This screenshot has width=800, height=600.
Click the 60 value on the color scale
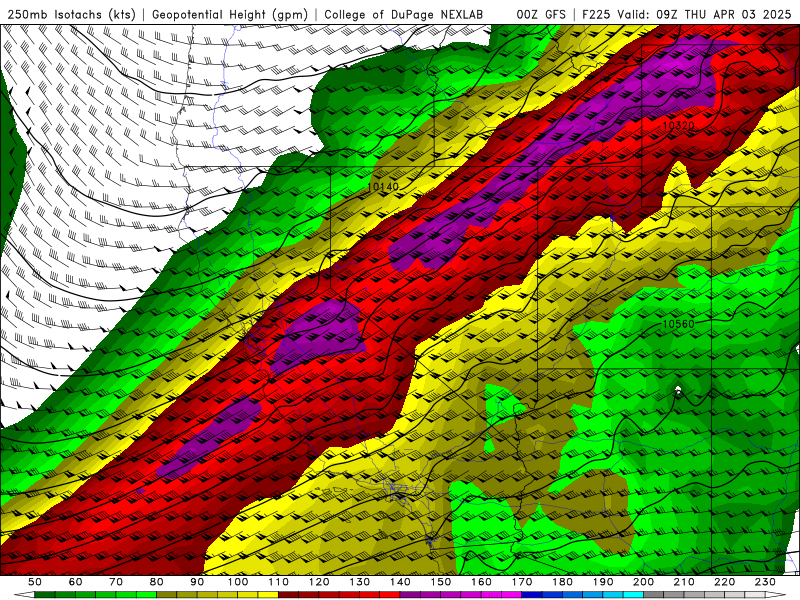pyautogui.click(x=75, y=582)
